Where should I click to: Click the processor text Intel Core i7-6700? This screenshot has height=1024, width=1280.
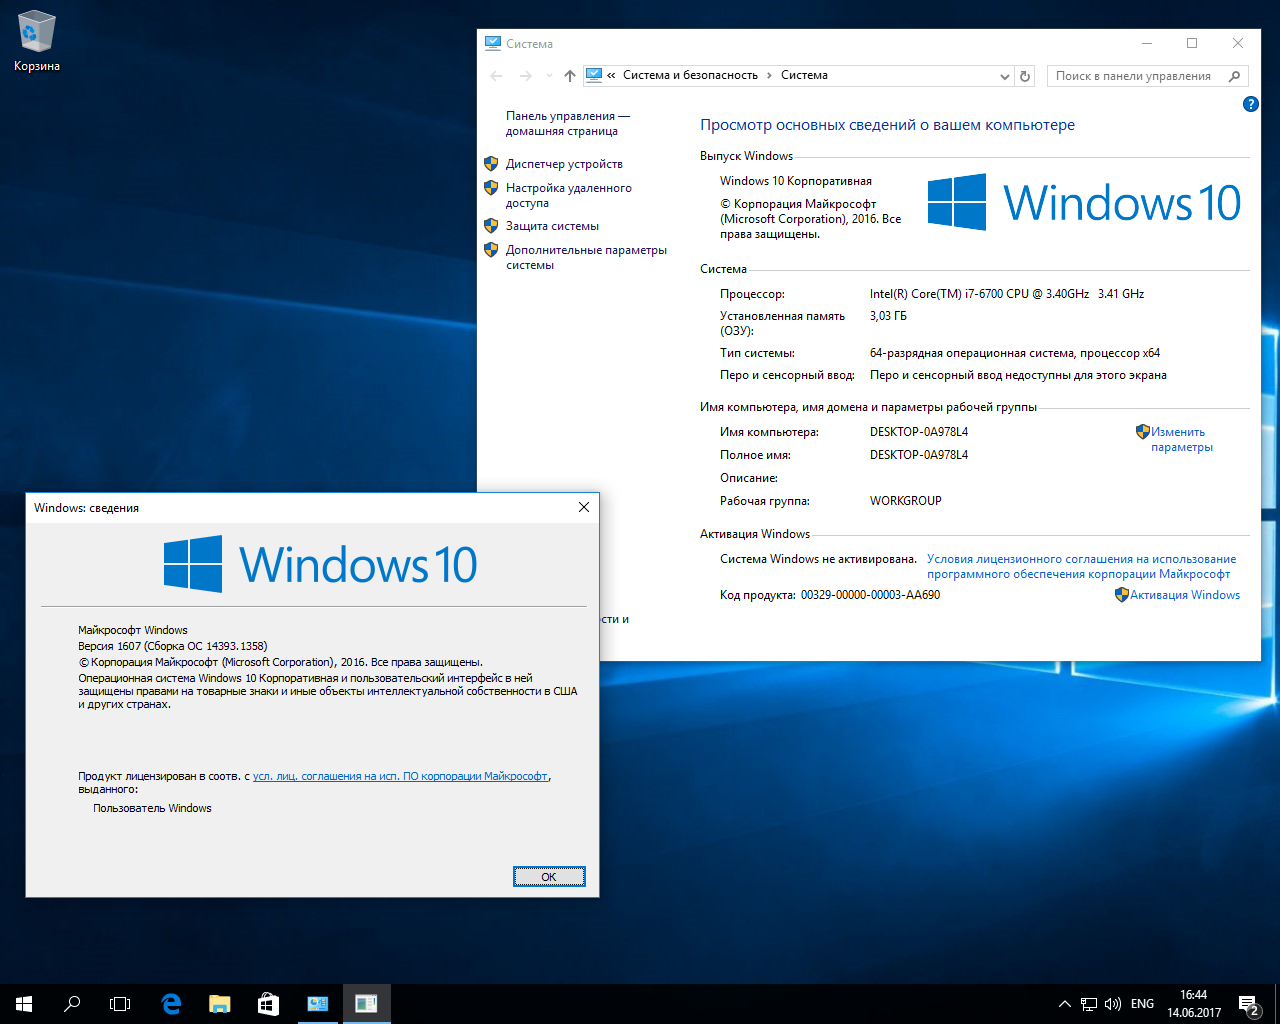tap(1006, 294)
